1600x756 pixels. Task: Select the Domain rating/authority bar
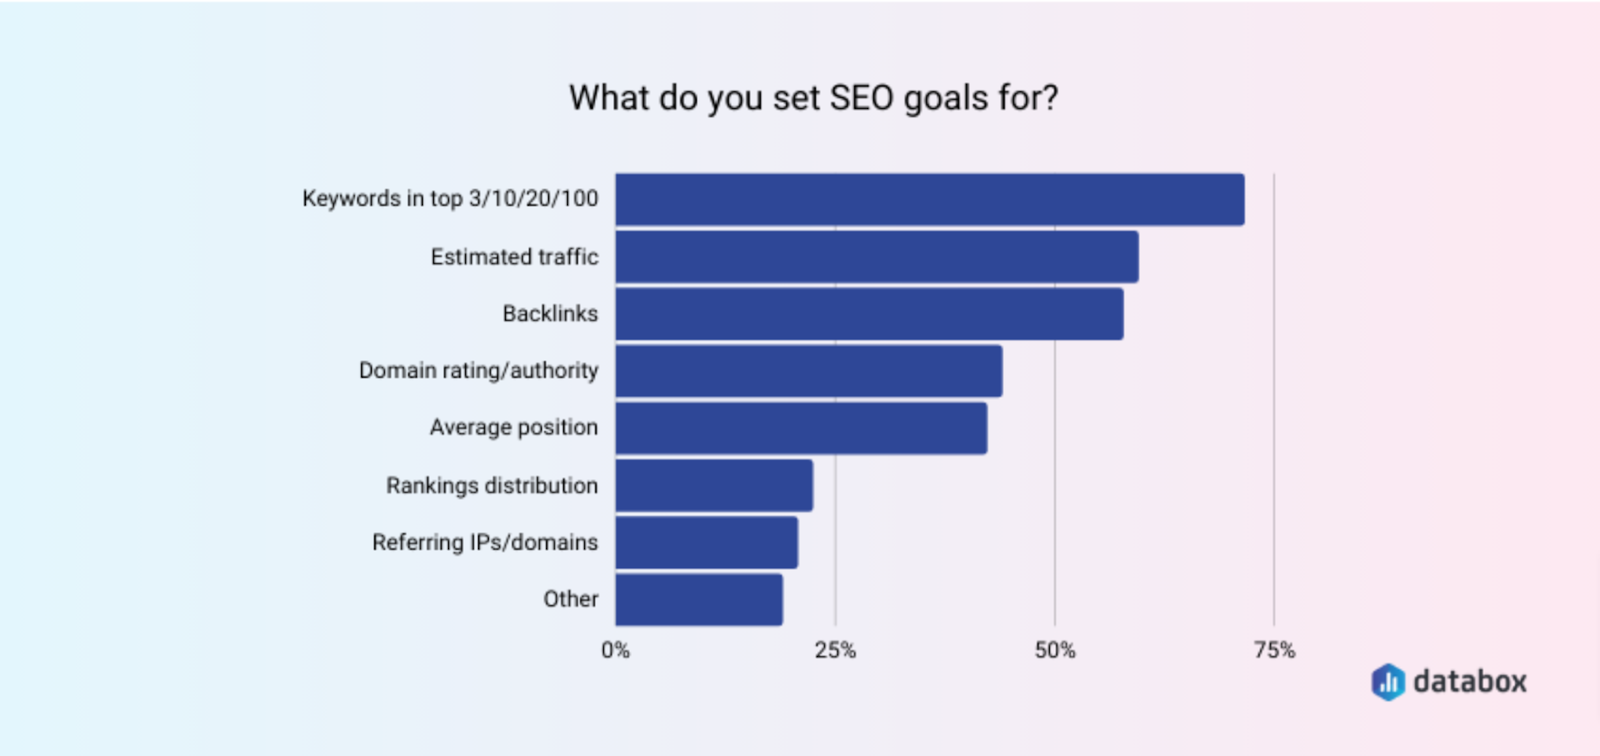click(809, 371)
